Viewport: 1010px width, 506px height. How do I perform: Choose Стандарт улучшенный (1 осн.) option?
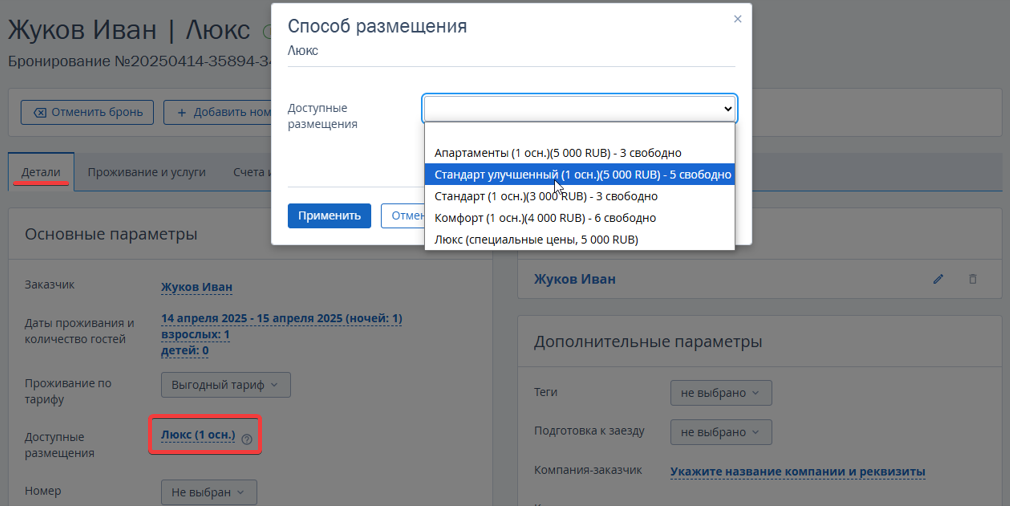tap(580, 174)
